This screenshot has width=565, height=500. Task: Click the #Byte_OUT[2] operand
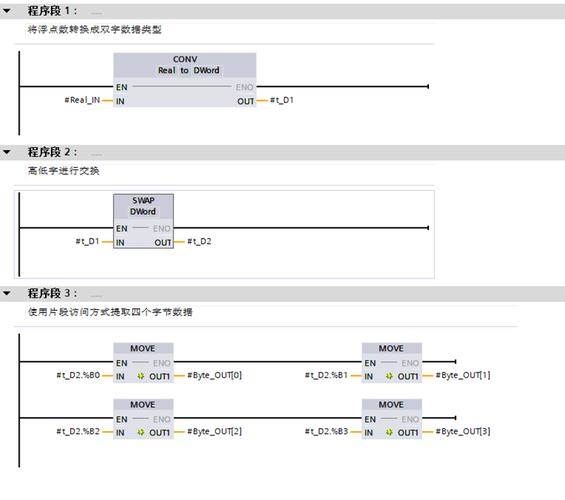click(x=214, y=432)
